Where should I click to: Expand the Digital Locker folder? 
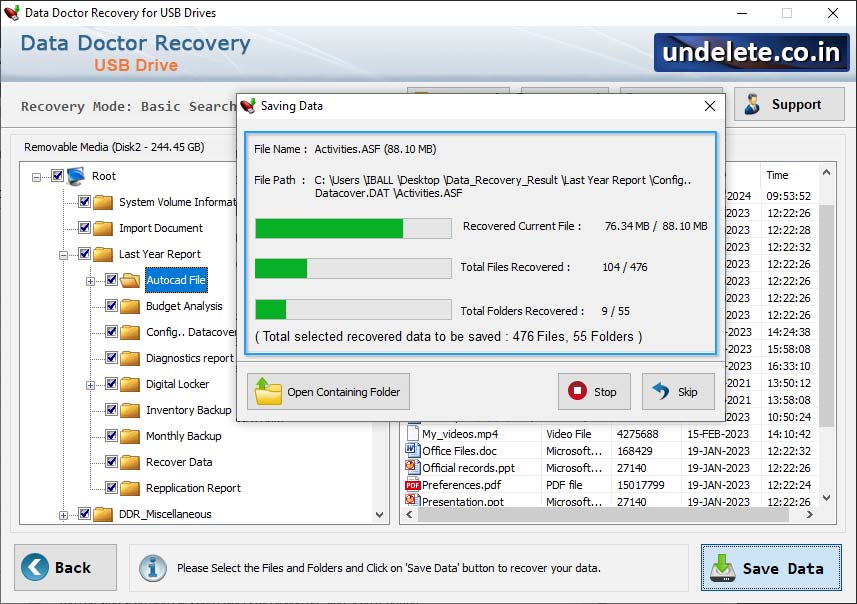pos(90,385)
